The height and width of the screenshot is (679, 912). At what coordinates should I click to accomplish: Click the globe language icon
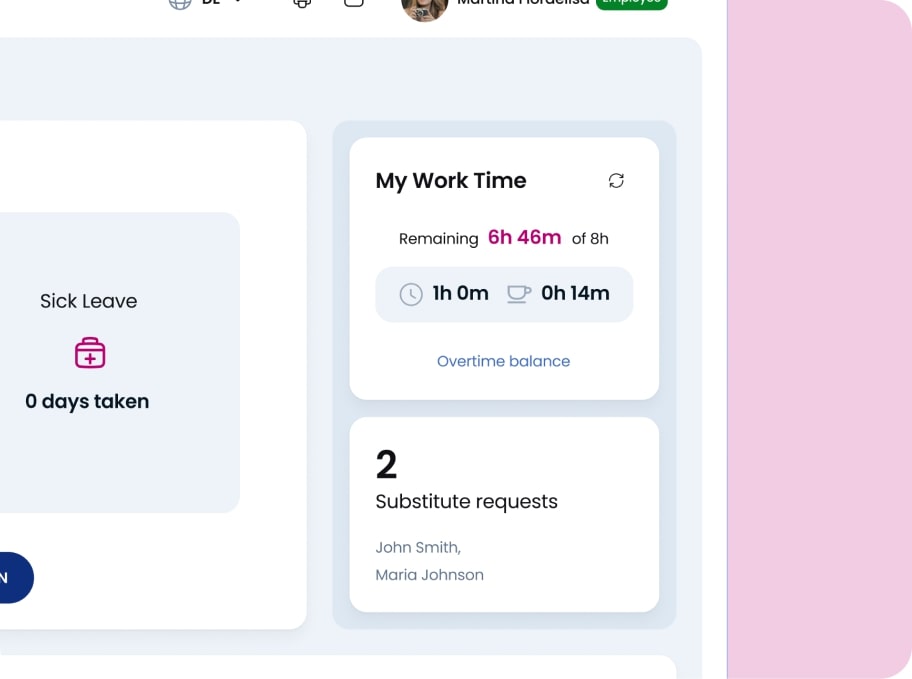(180, 4)
